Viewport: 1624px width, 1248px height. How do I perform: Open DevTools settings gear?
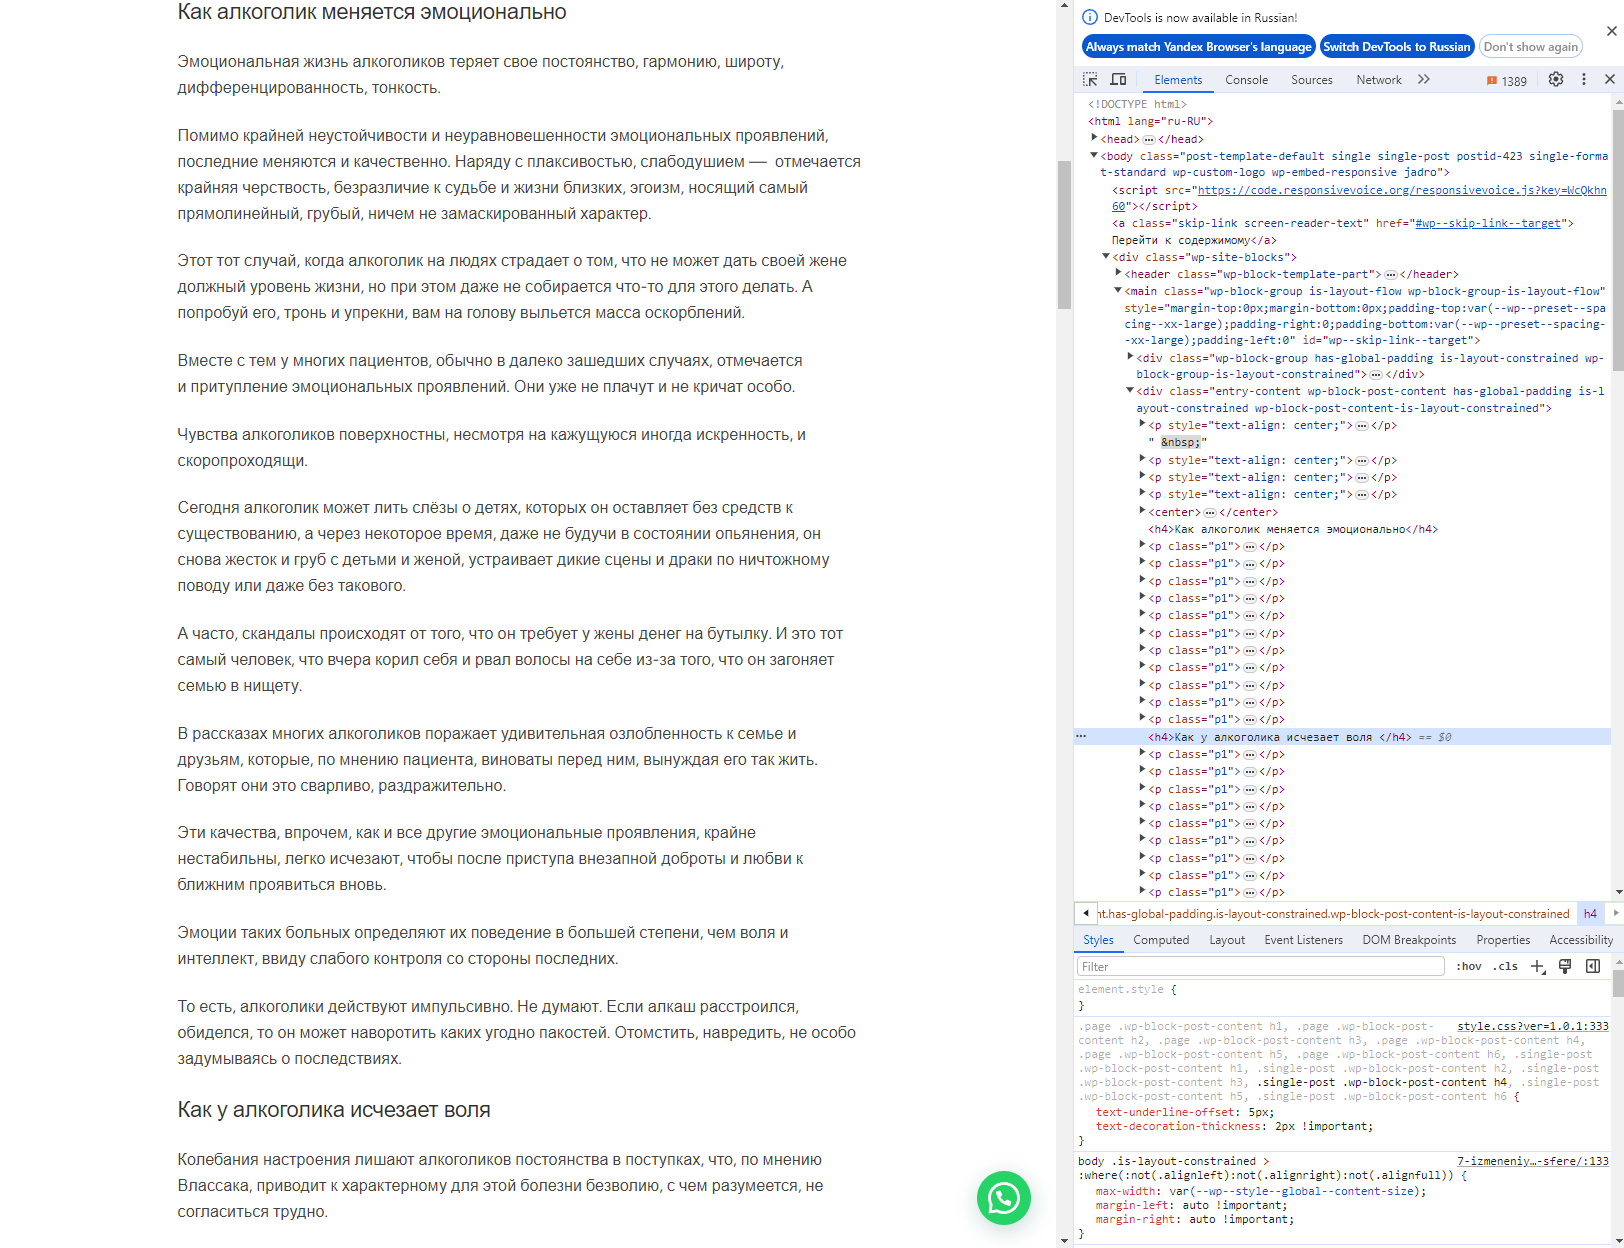tap(1555, 80)
